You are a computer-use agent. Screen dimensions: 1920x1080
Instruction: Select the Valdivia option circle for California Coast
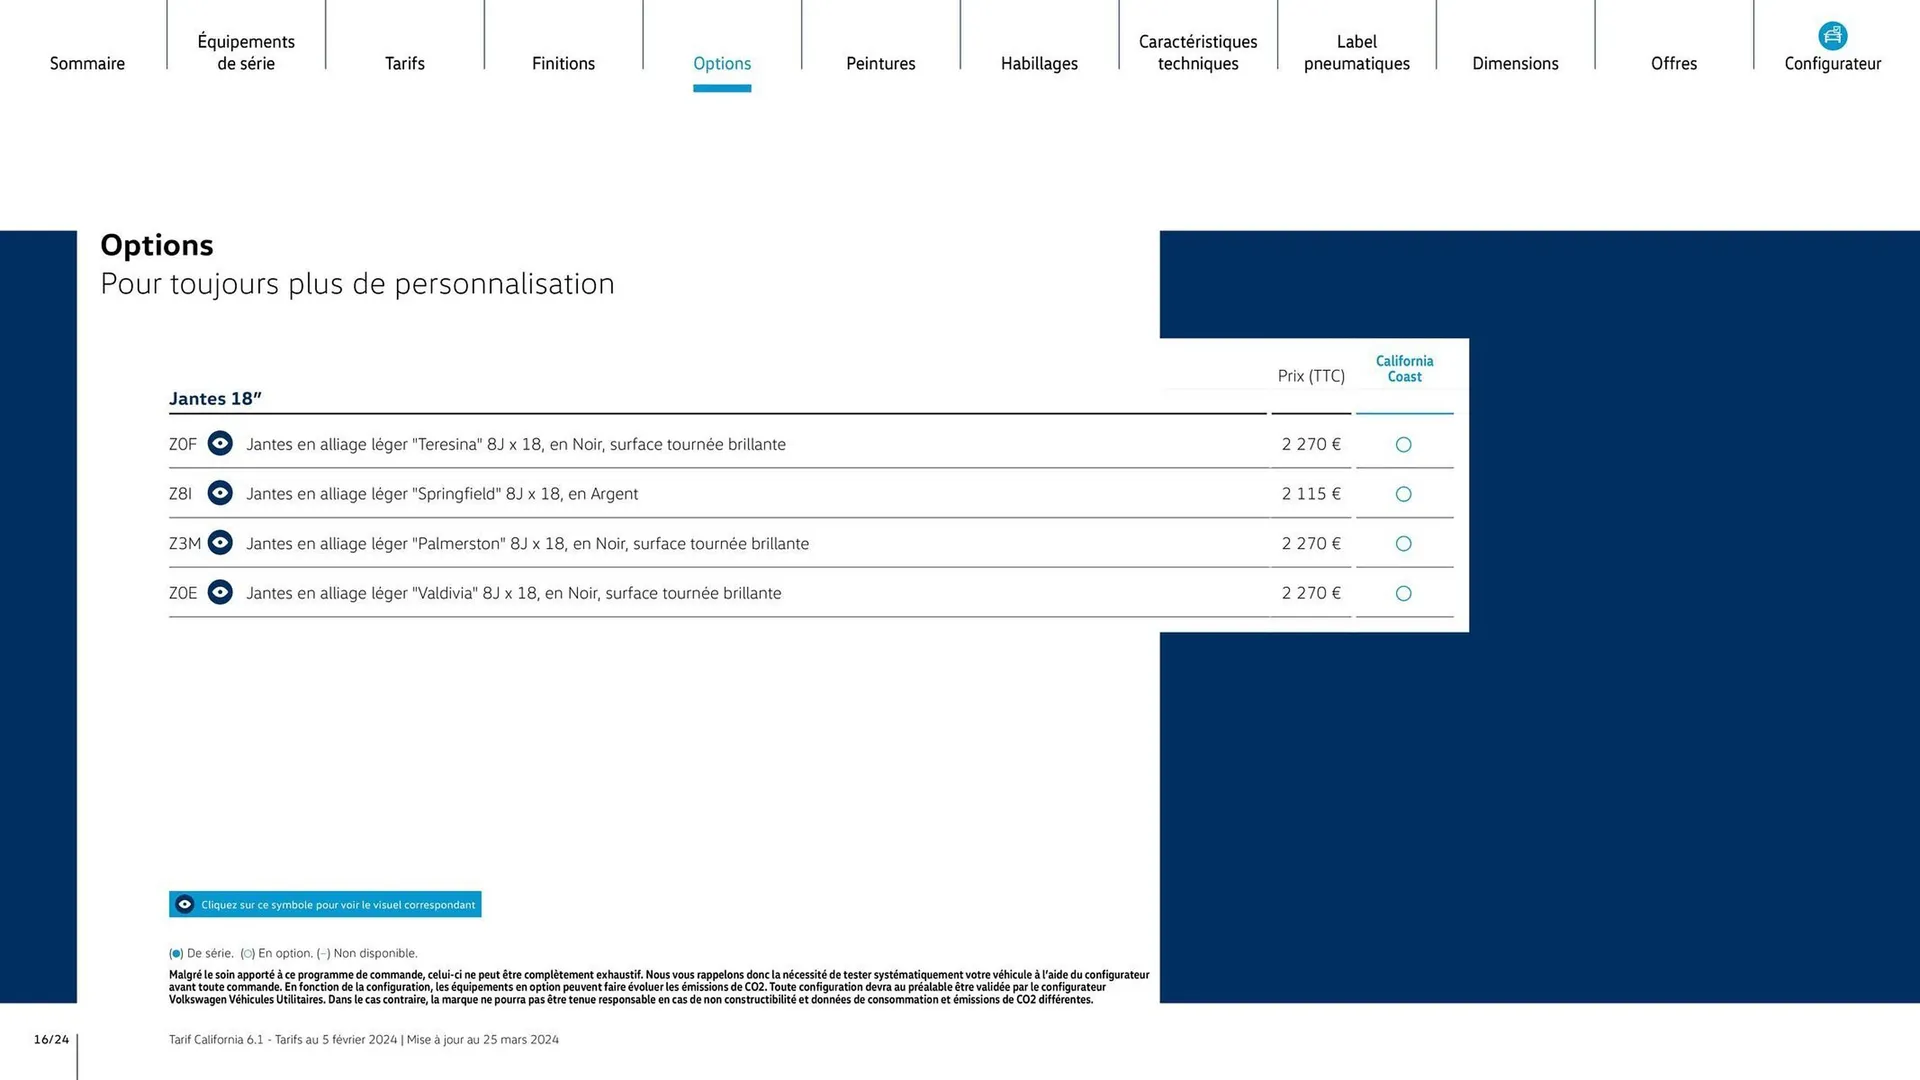1403,593
